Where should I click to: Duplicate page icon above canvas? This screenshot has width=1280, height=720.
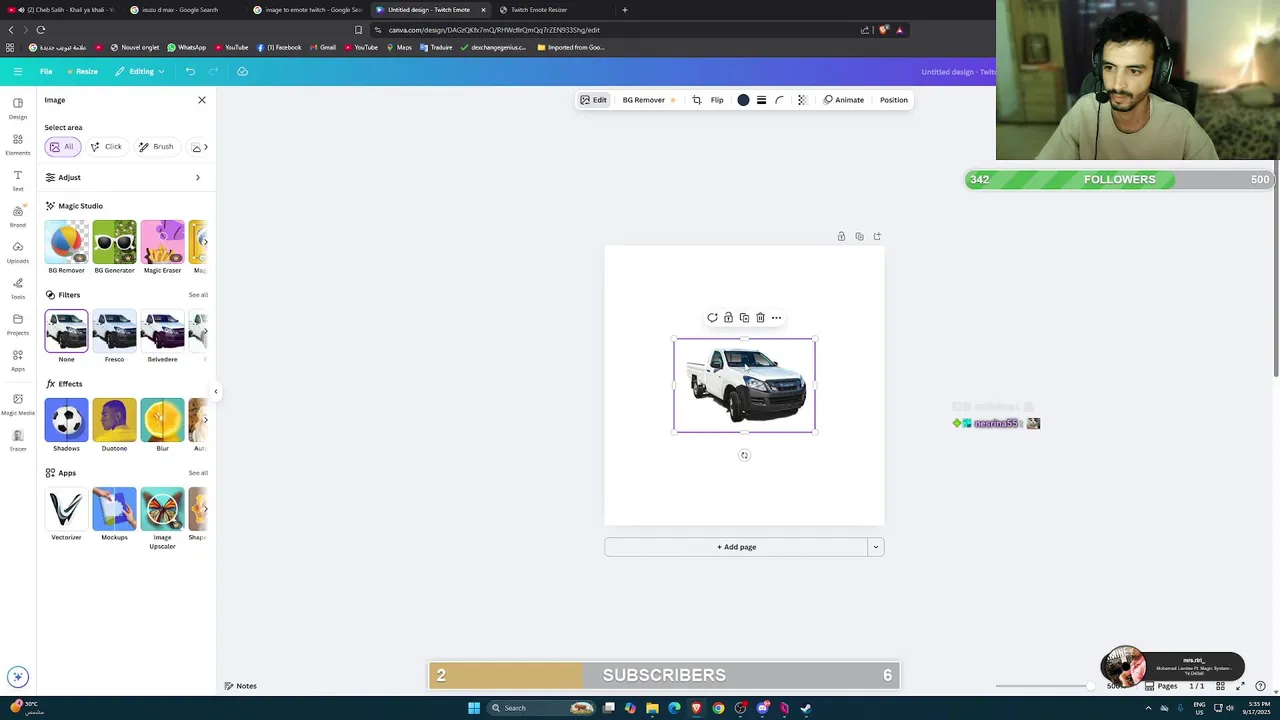[859, 237]
